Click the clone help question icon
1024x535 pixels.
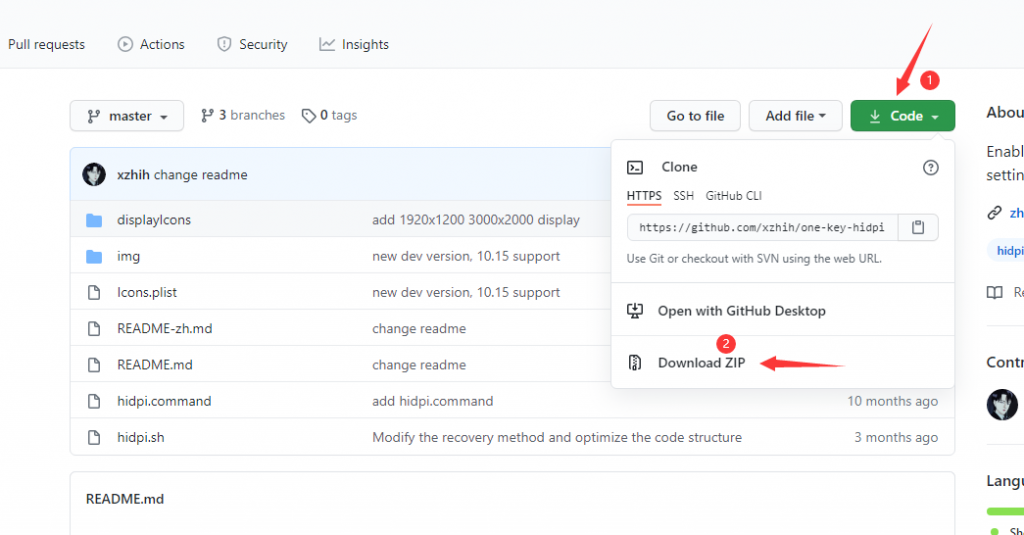pos(931,167)
